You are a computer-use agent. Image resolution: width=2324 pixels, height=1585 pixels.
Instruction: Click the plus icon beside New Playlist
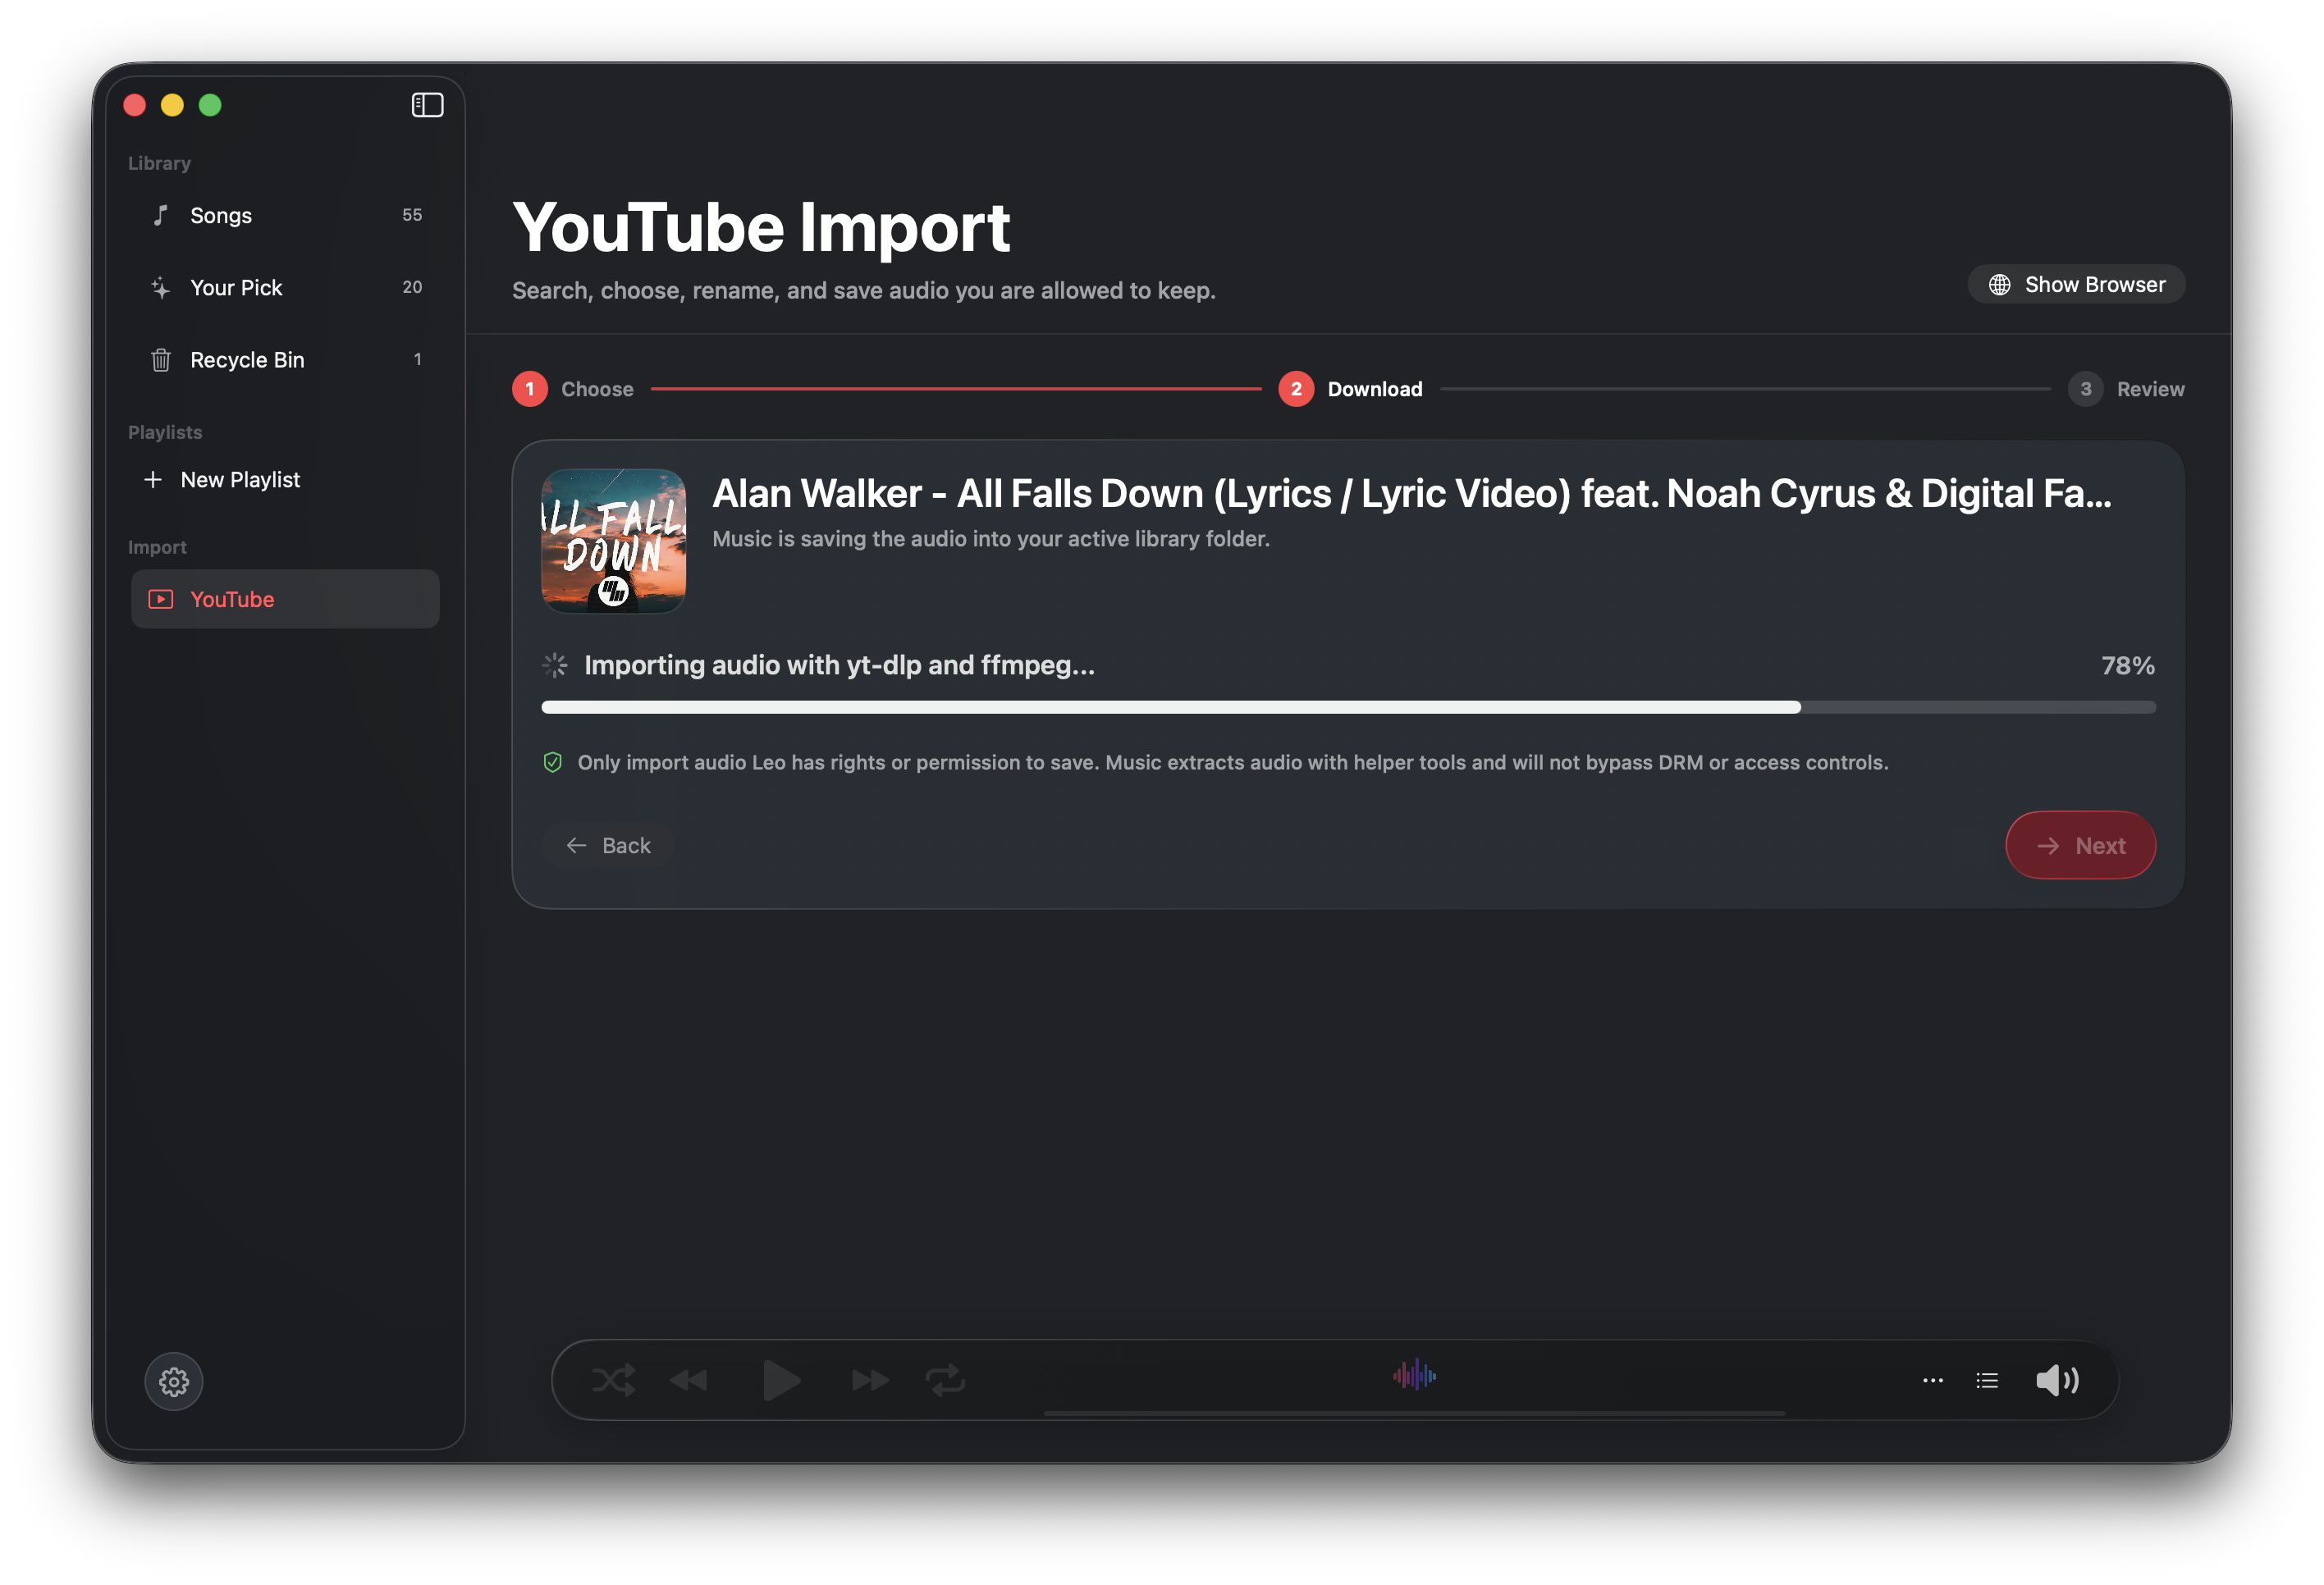pos(153,480)
